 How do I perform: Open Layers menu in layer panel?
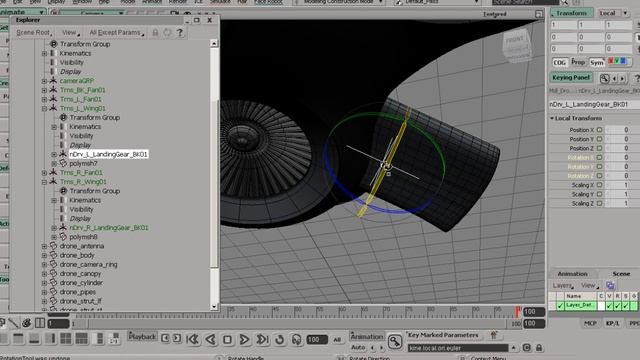(563, 286)
